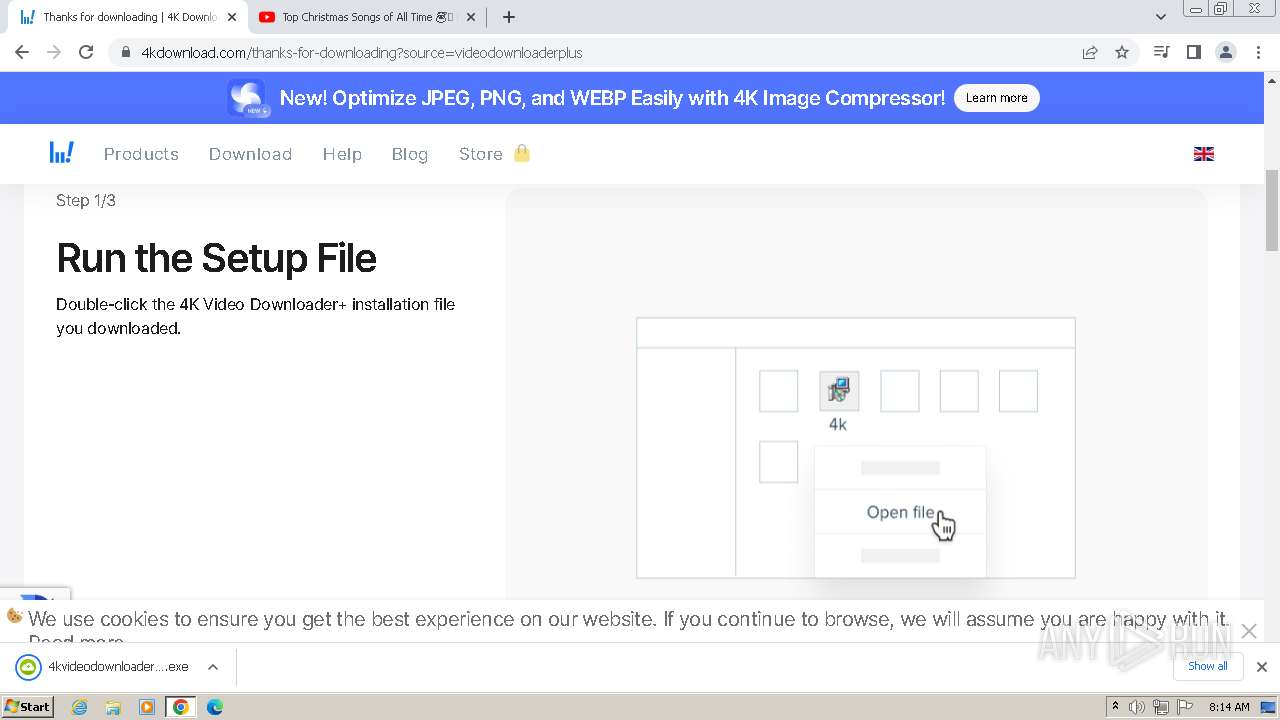Launch Microsoft Edge from taskbar
The image size is (1280, 720).
point(214,707)
